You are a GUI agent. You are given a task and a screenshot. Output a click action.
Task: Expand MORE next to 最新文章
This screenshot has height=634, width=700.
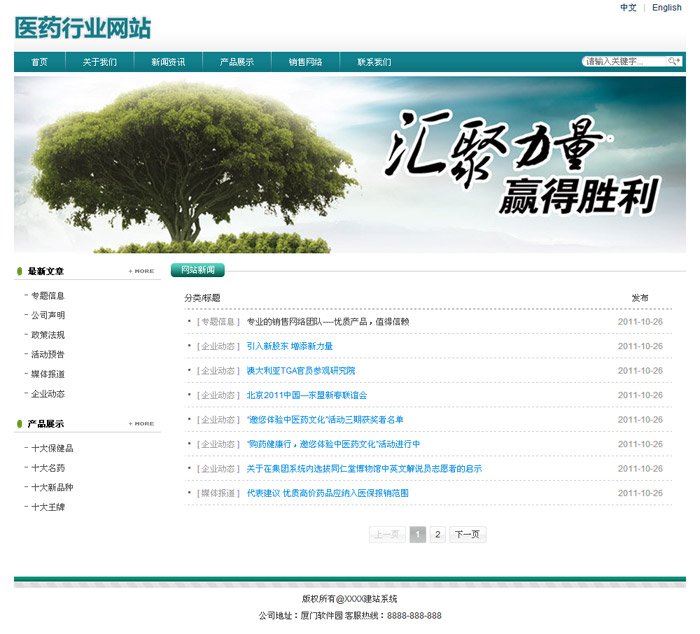[x=141, y=271]
